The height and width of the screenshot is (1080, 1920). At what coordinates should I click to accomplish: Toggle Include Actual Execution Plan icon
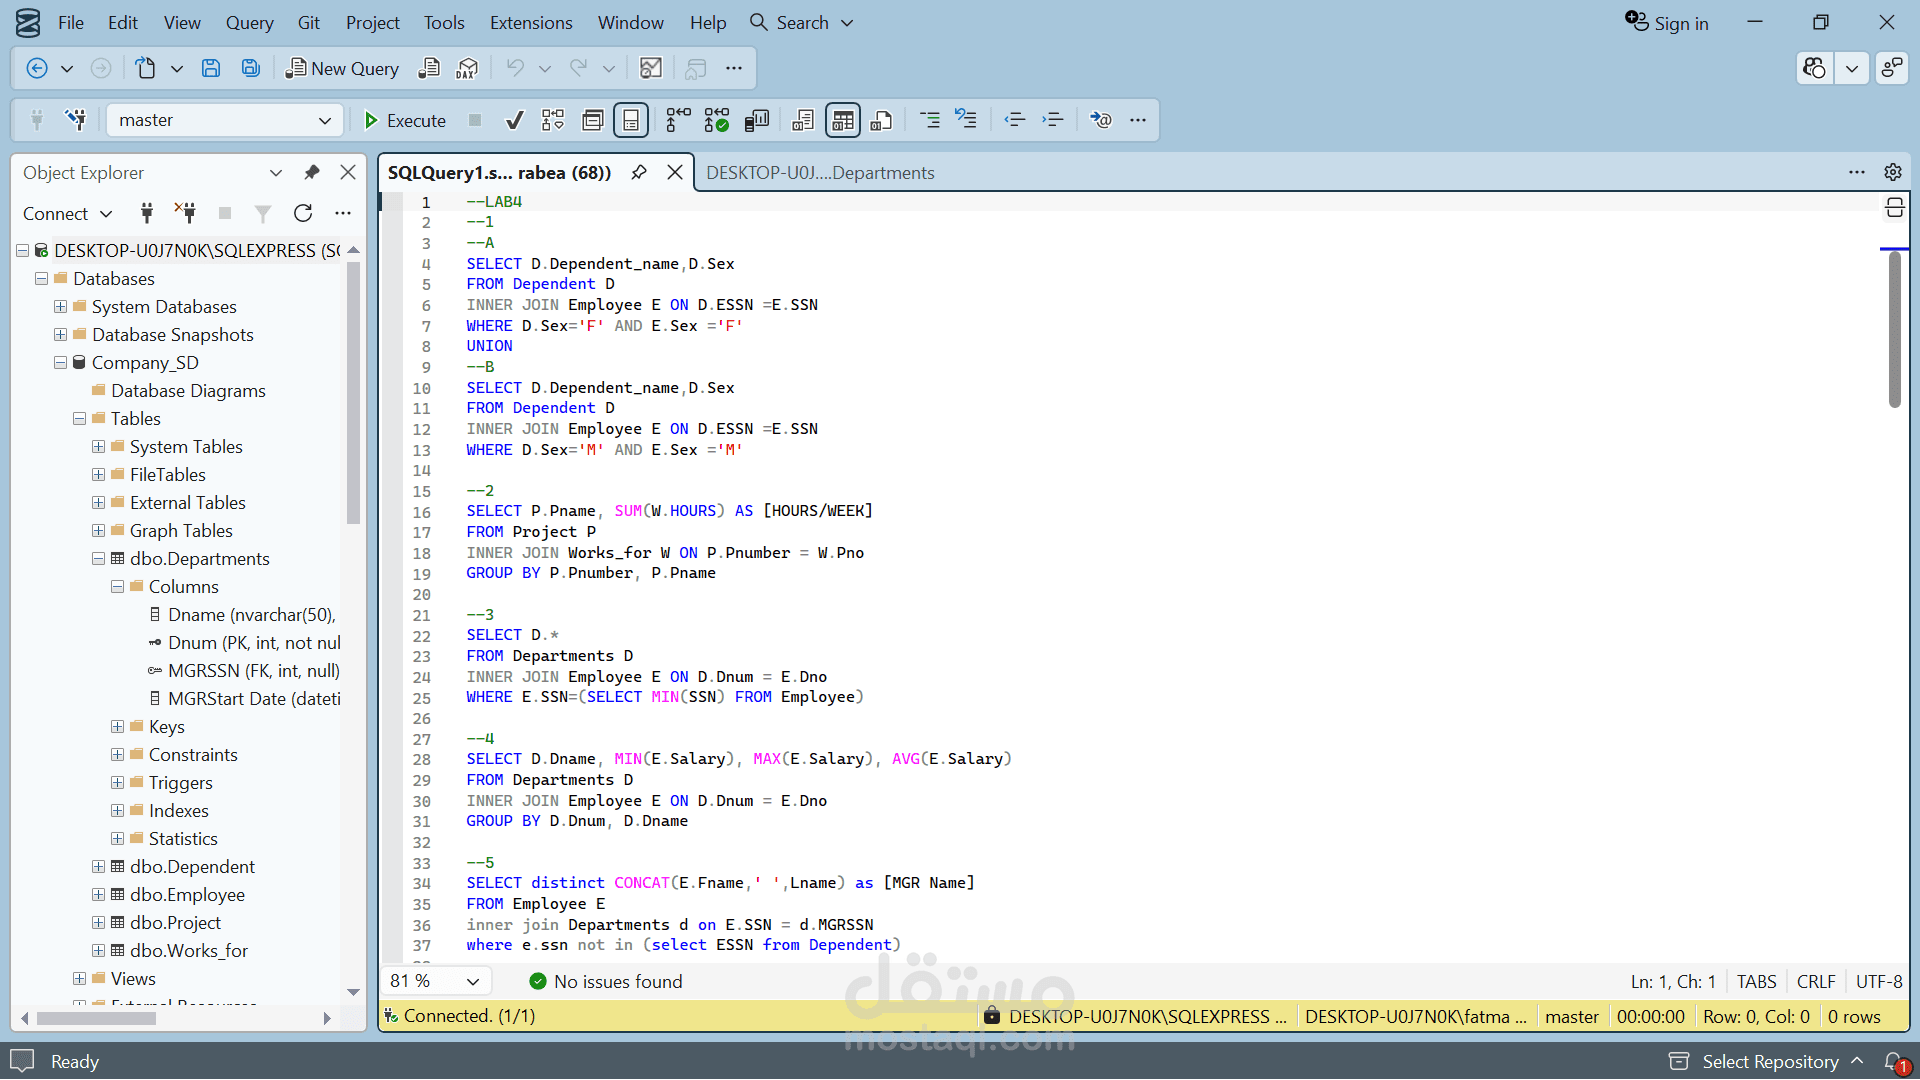678,120
